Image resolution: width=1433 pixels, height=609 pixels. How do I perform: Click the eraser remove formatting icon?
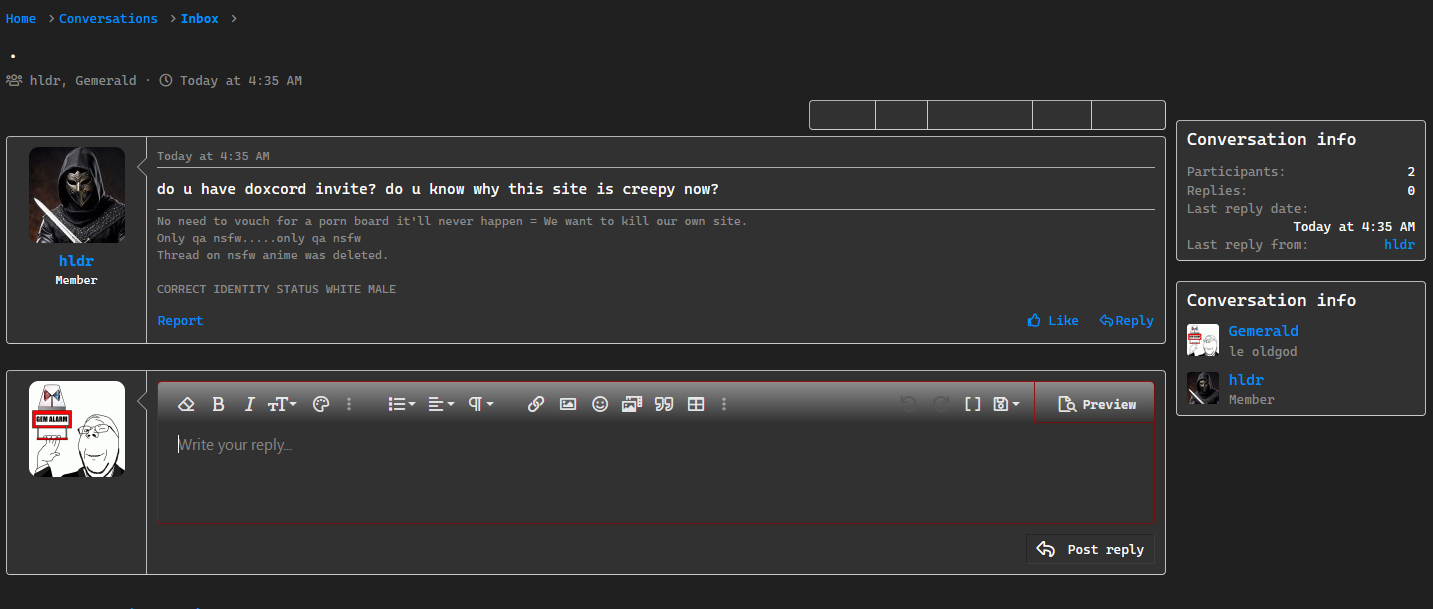pyautogui.click(x=186, y=404)
